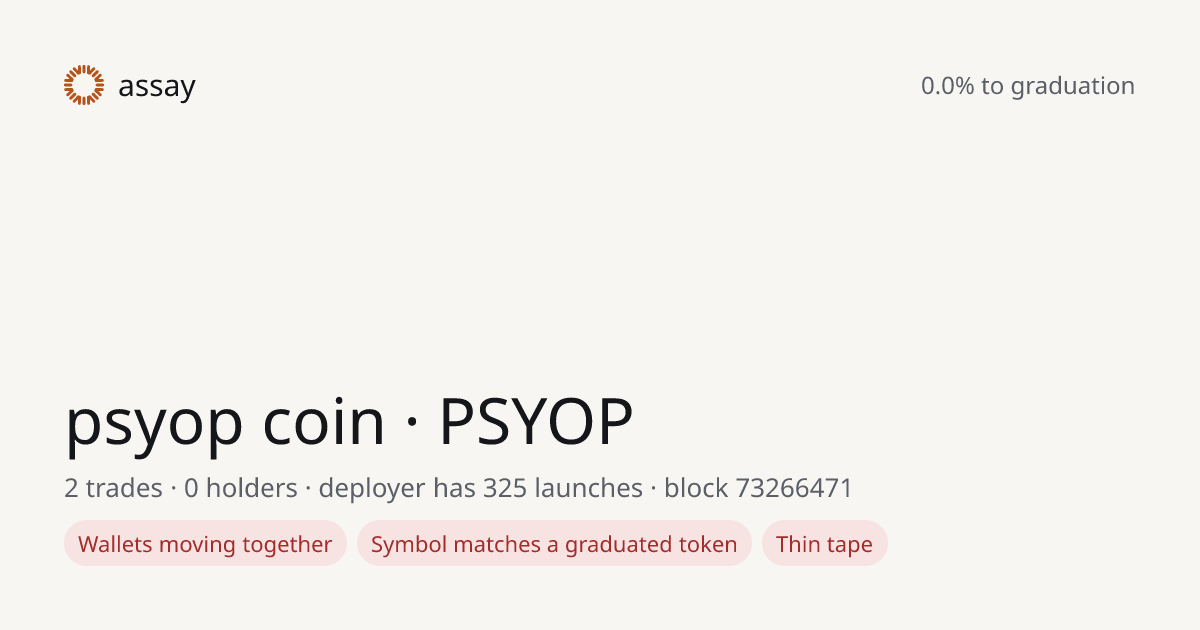Viewport: 1200px width, 630px height.
Task: Click the 325 launches count
Action: coord(563,488)
